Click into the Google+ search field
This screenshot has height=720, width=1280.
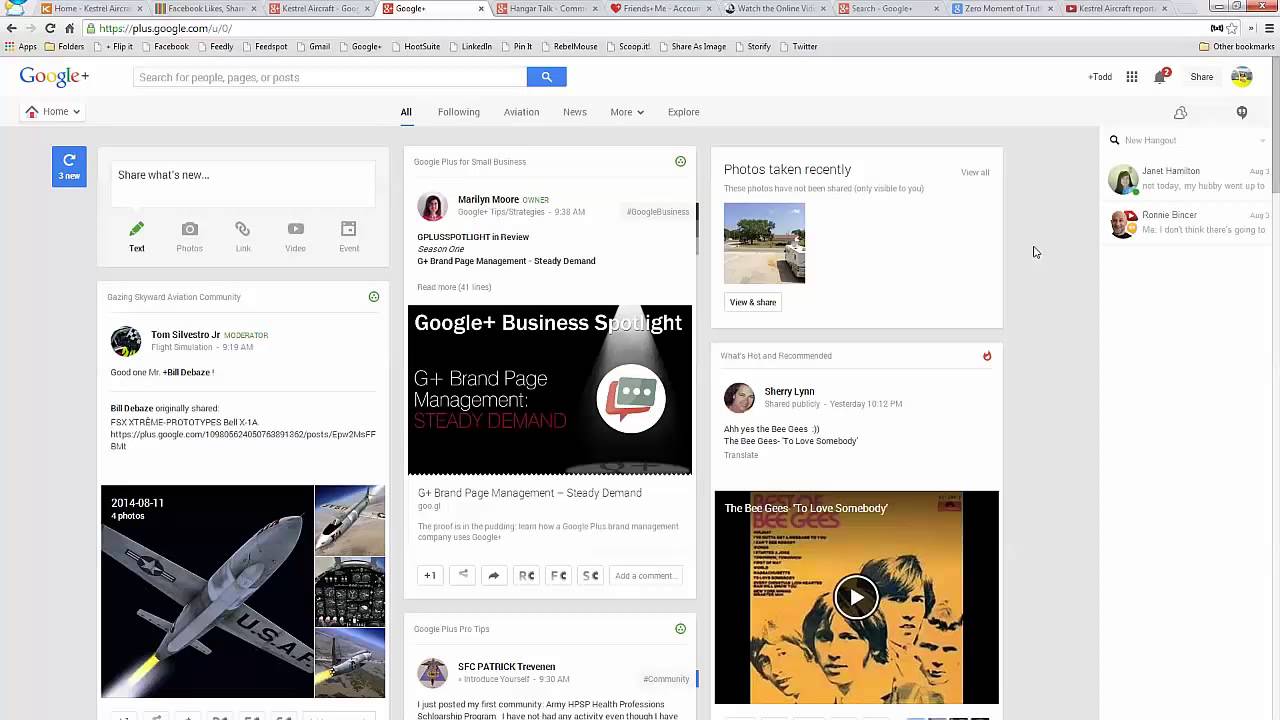[x=330, y=77]
